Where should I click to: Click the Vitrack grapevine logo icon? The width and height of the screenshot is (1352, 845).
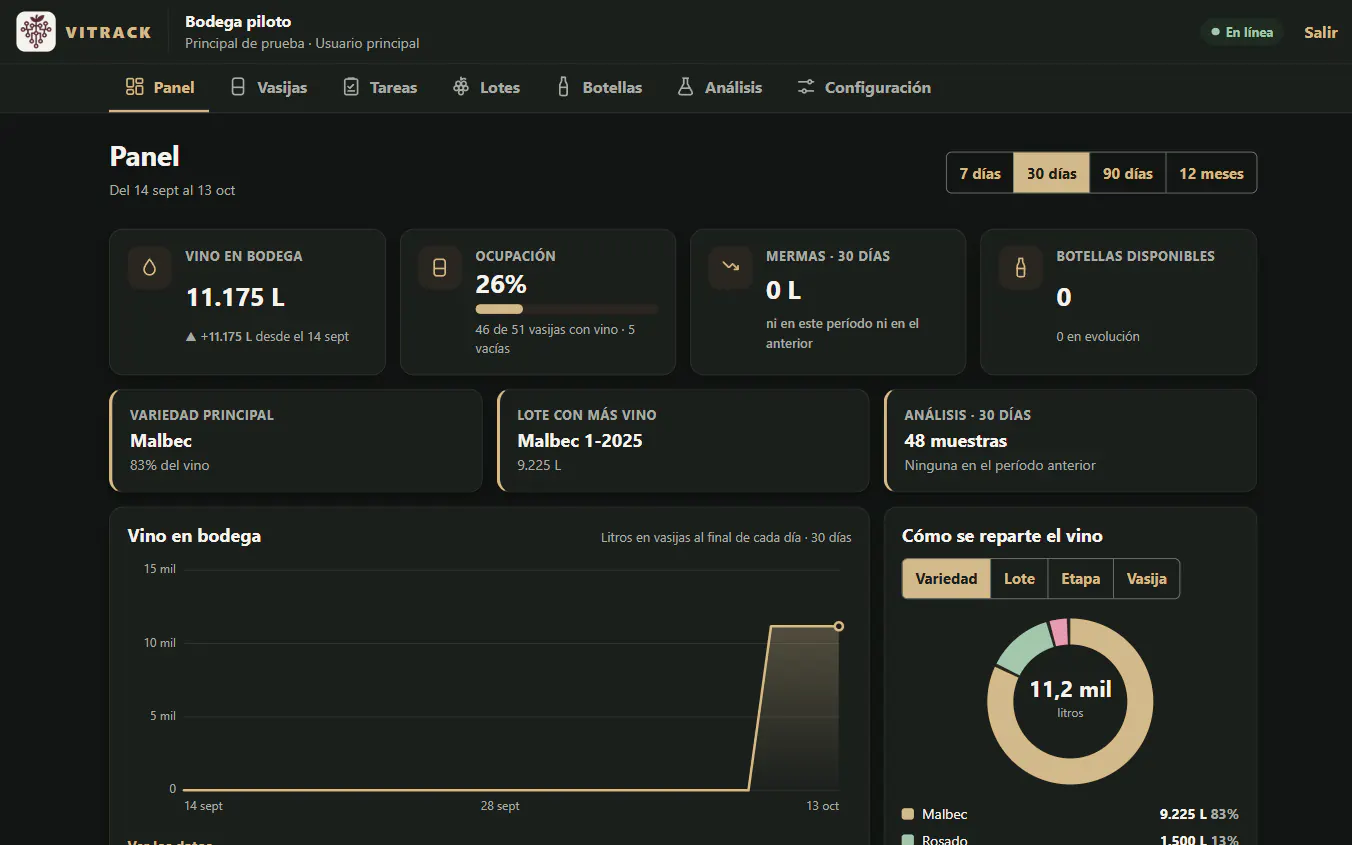36,32
